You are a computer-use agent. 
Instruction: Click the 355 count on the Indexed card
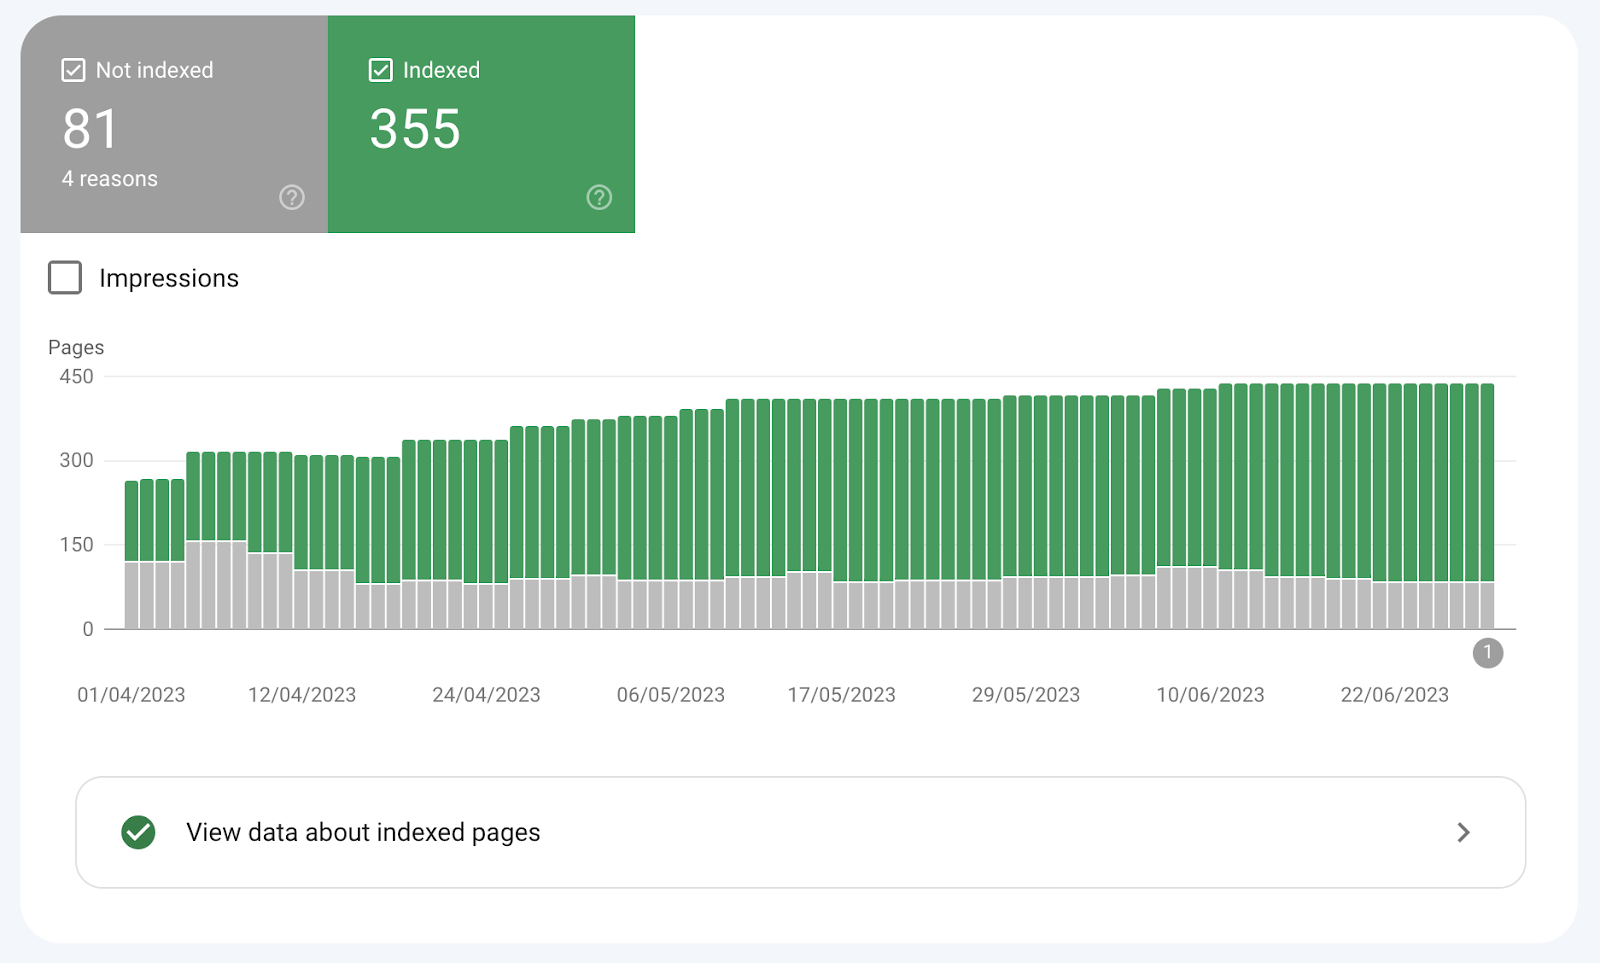click(x=415, y=129)
